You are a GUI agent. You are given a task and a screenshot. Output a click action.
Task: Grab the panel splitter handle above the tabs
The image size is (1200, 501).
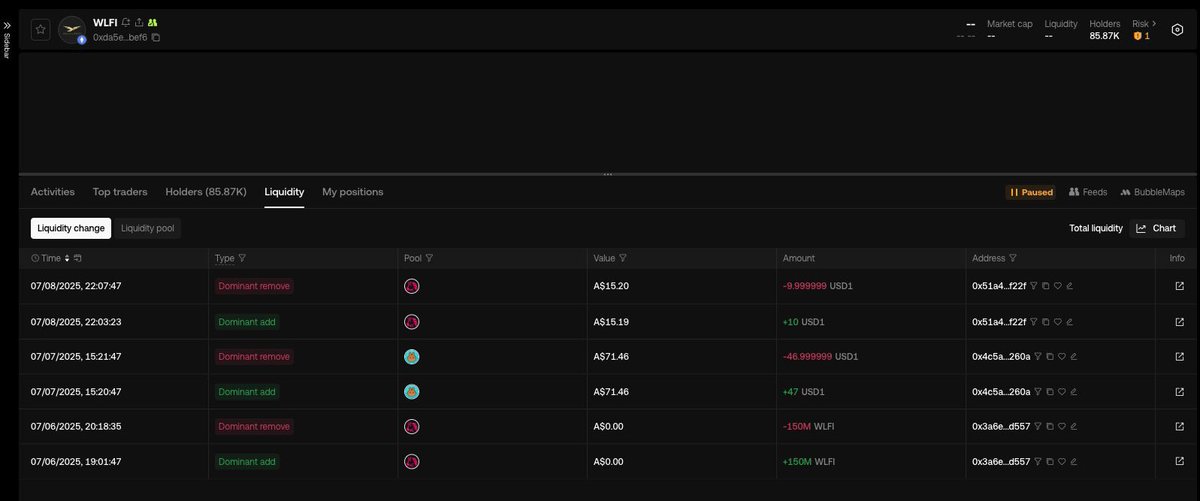click(607, 174)
